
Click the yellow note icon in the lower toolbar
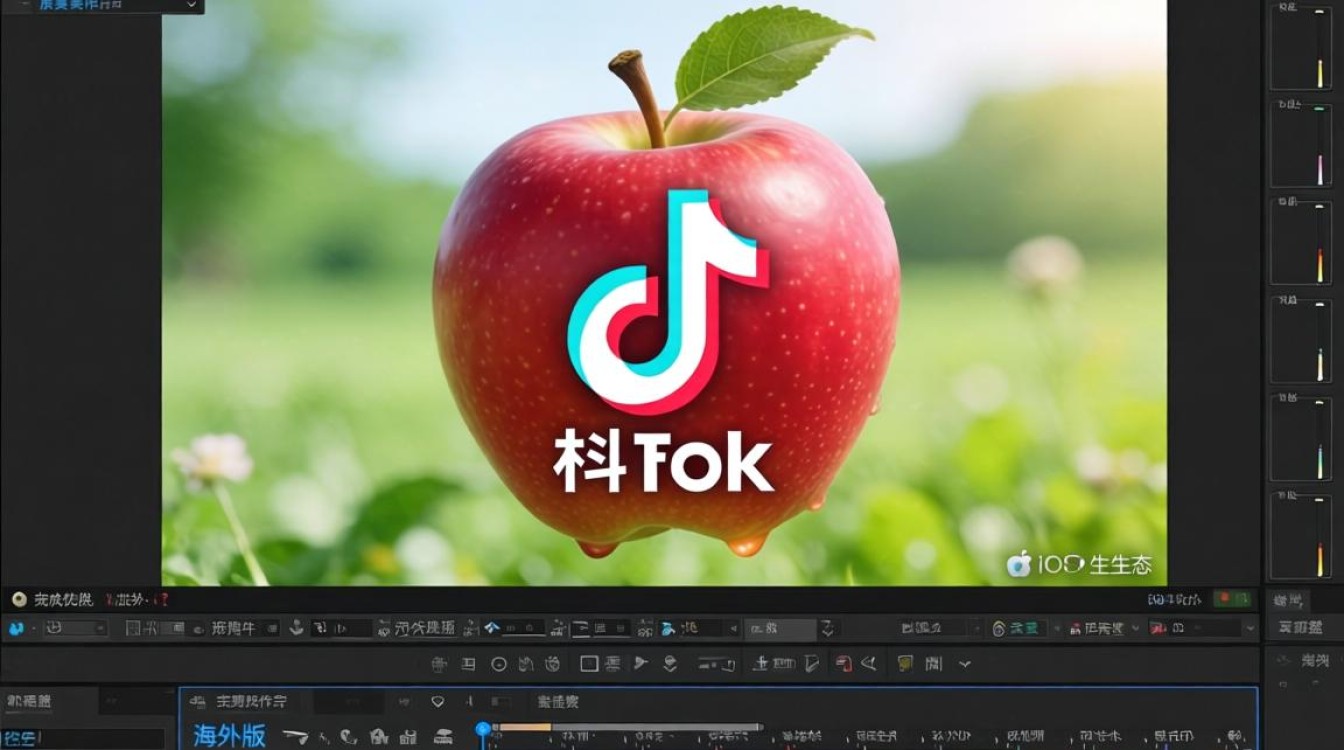[x=905, y=663]
